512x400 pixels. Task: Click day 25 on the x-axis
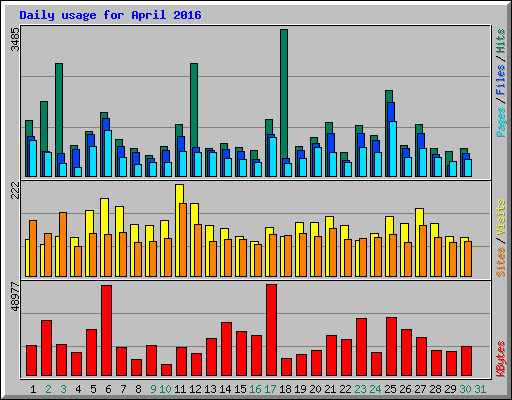point(390,389)
